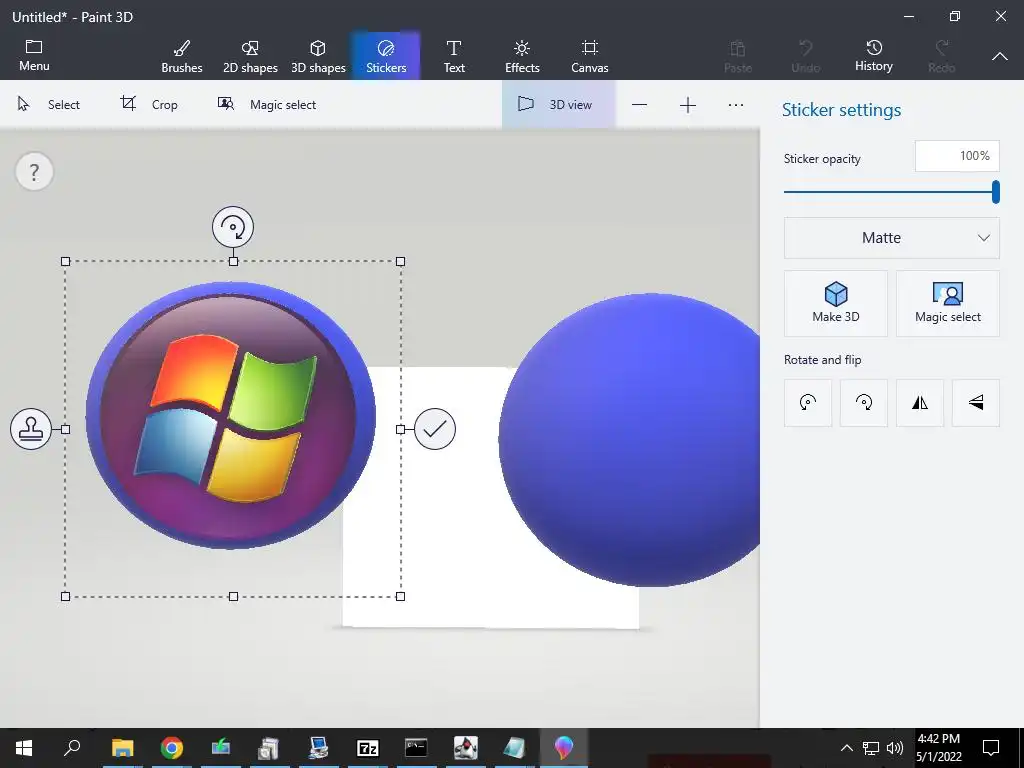
Task: Use Magic select in the toolbar
Action: (x=266, y=104)
